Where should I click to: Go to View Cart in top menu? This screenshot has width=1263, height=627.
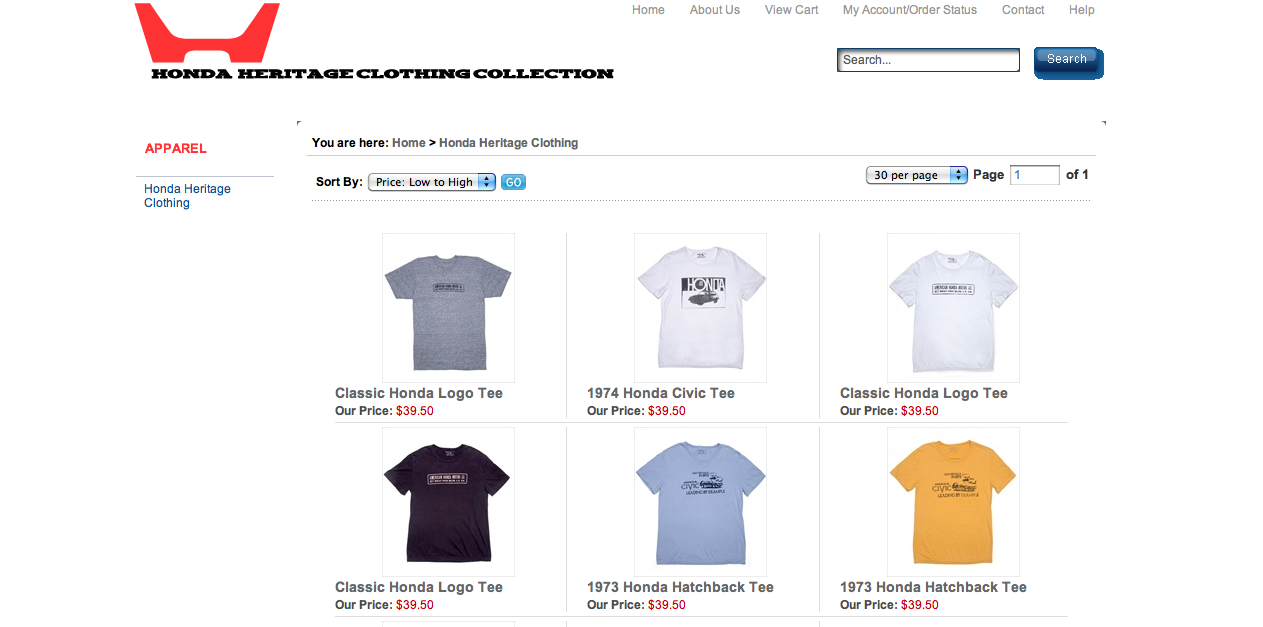pyautogui.click(x=792, y=10)
